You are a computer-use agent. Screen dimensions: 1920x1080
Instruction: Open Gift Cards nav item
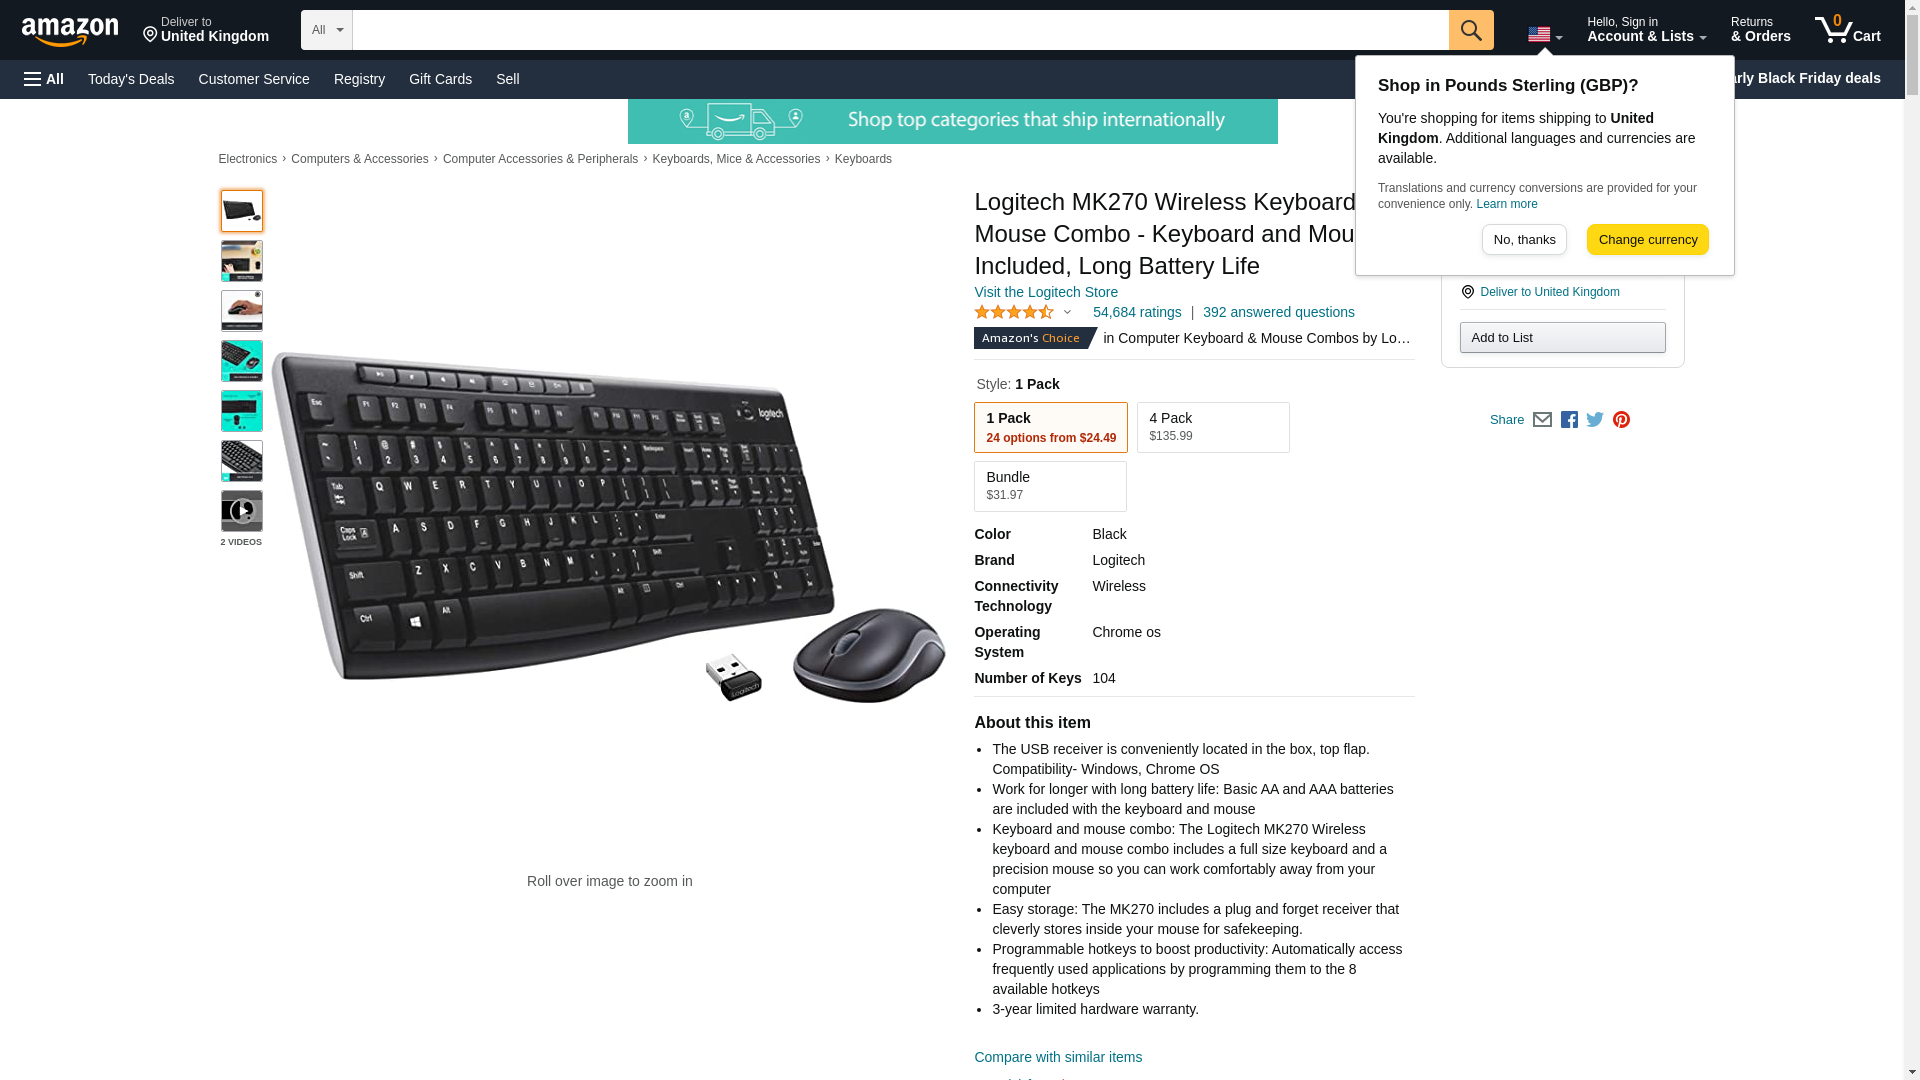click(440, 79)
